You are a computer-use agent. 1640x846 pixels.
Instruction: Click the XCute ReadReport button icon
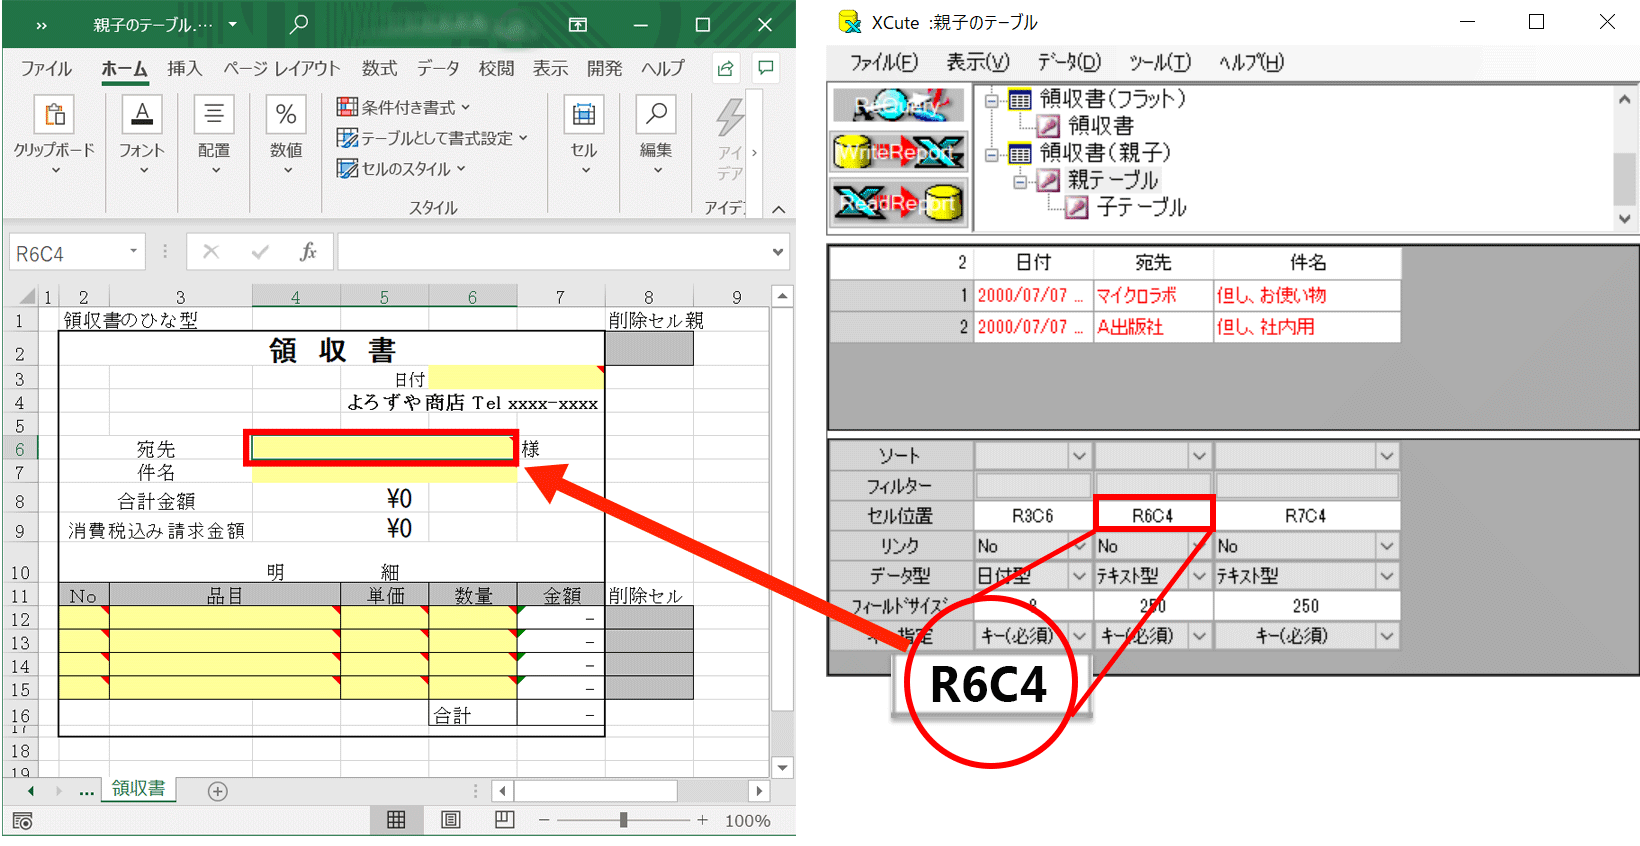[x=899, y=203]
